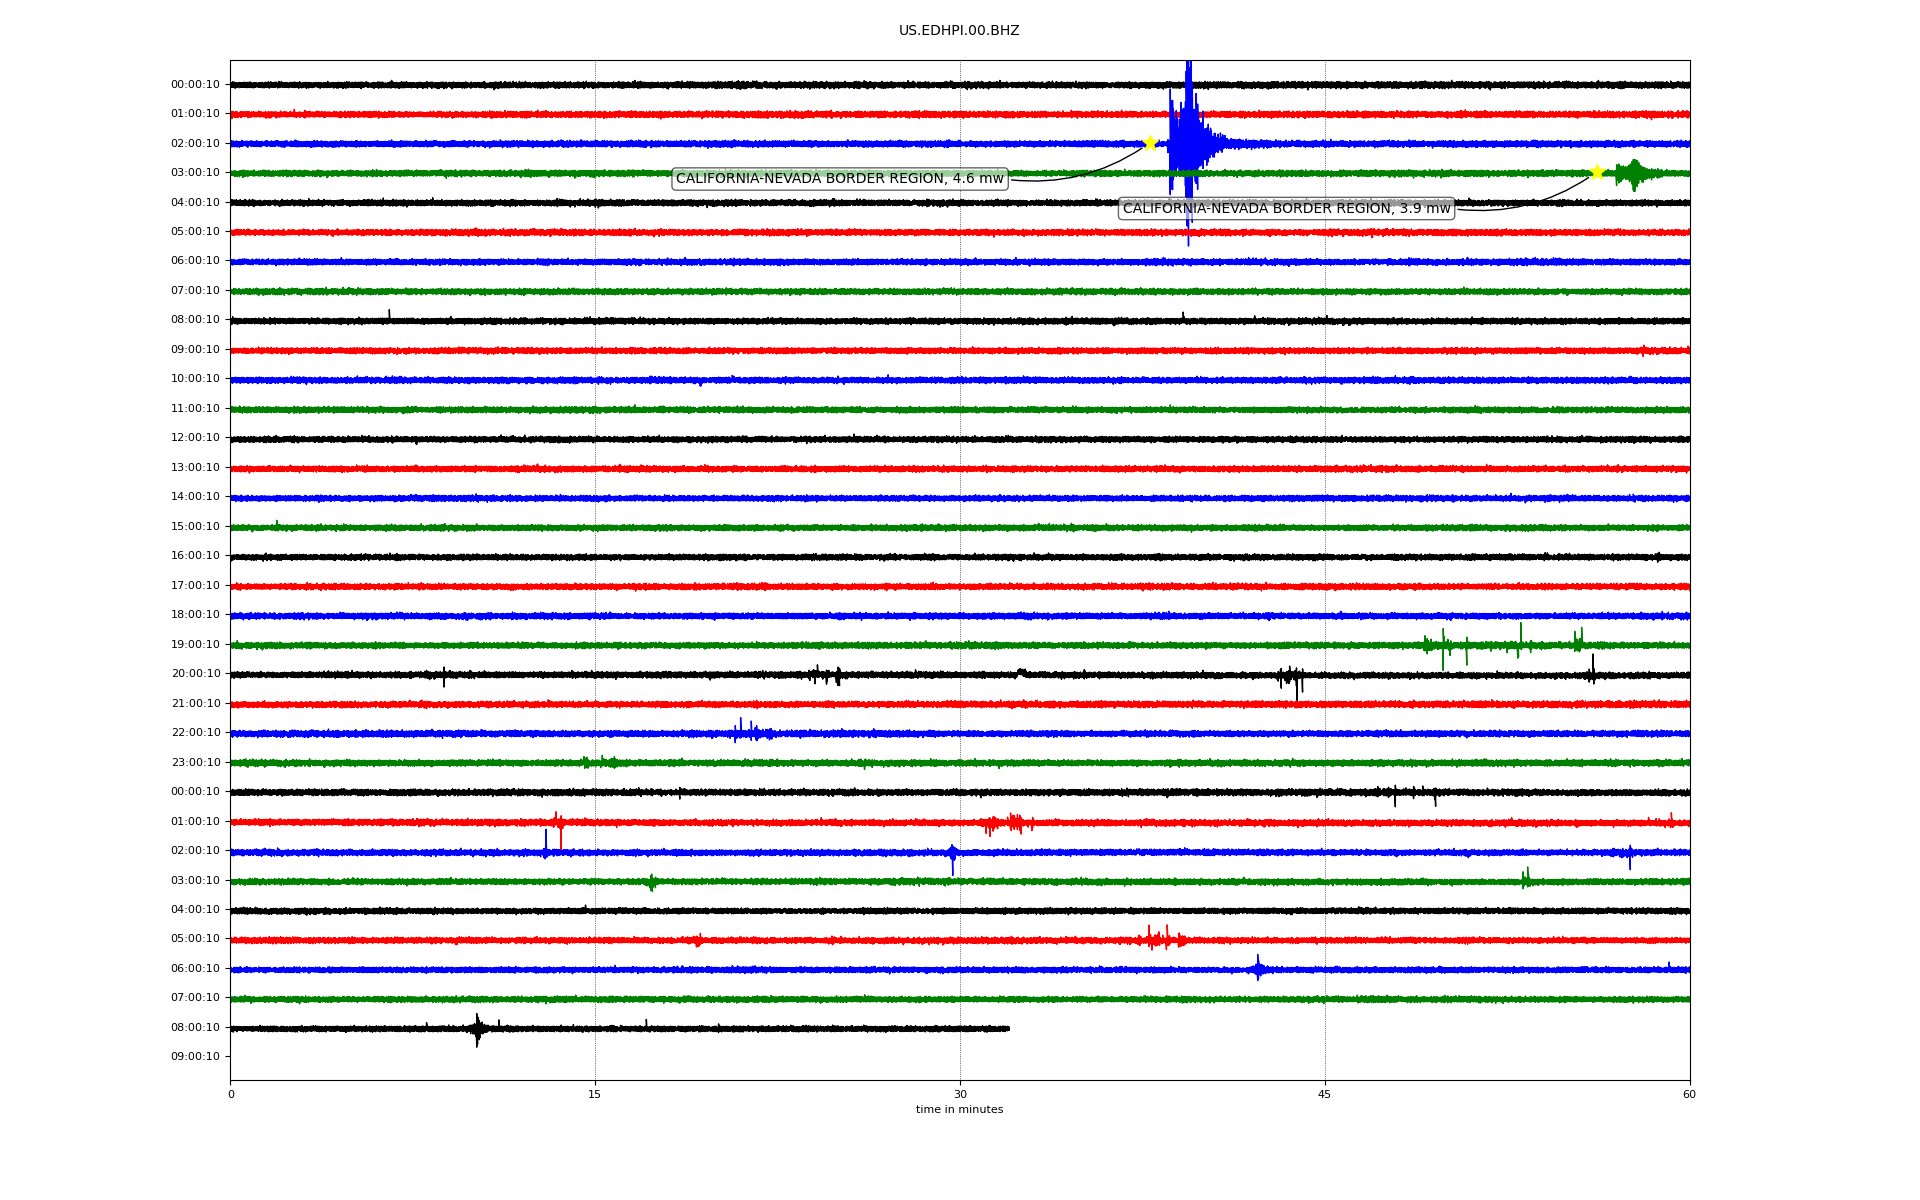This screenshot has width=1920, height=1200.
Task: Click the 15:00:10 trace label
Action: point(195,527)
